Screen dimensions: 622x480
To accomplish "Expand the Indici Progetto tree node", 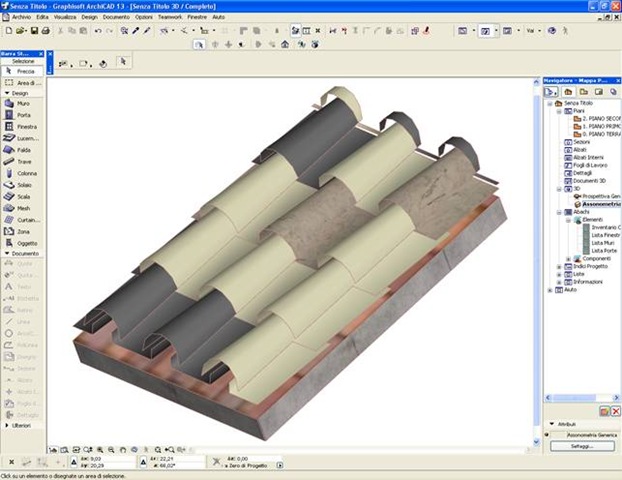I will 559,267.
